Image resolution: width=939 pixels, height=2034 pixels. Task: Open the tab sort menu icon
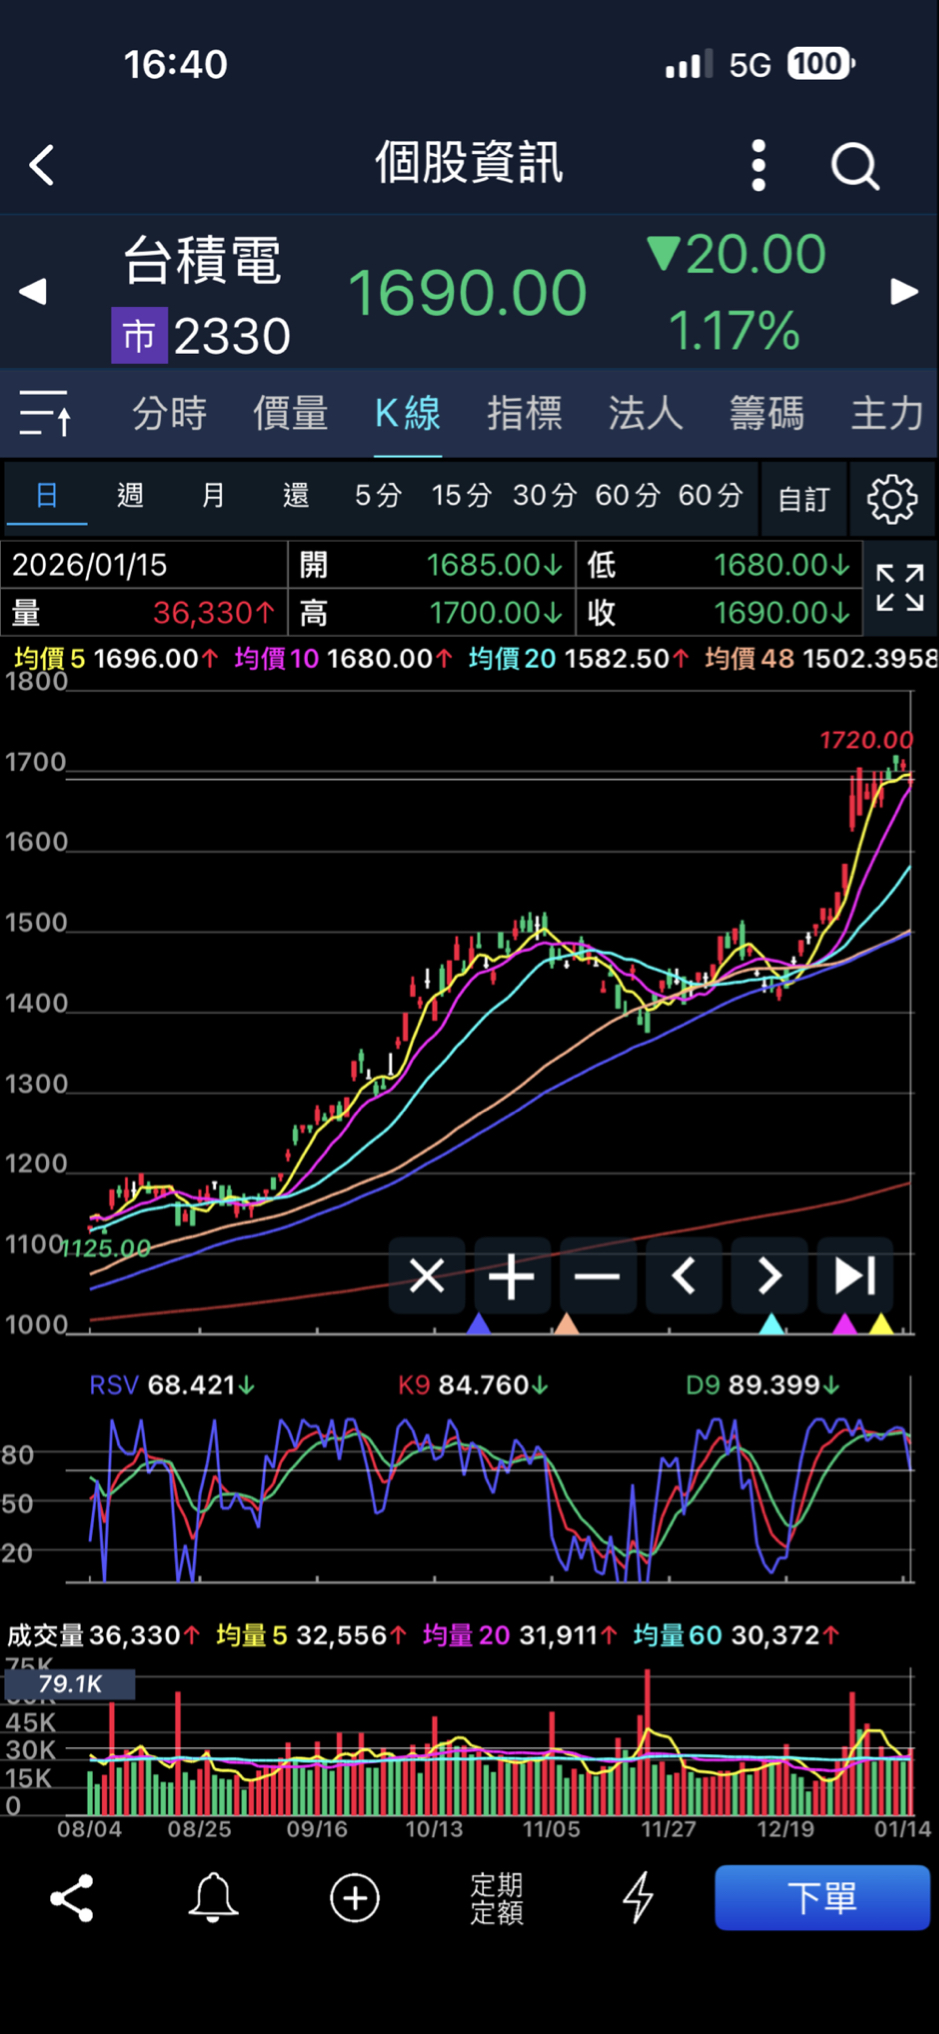46,413
